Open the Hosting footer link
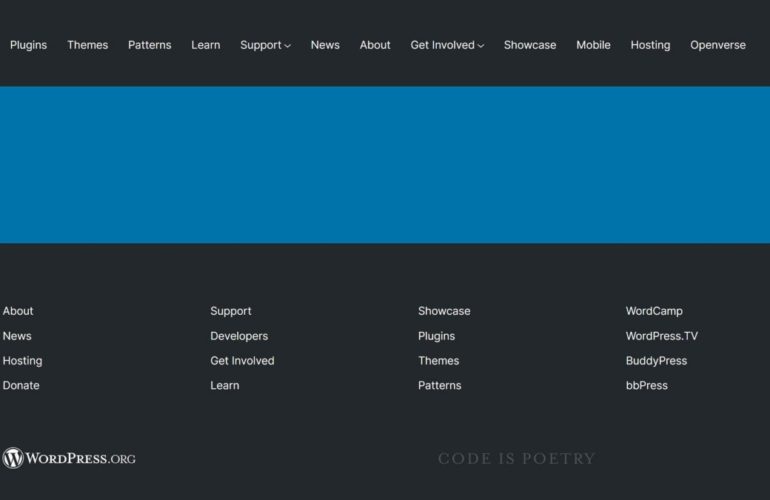Viewport: 770px width, 500px height. 23,361
